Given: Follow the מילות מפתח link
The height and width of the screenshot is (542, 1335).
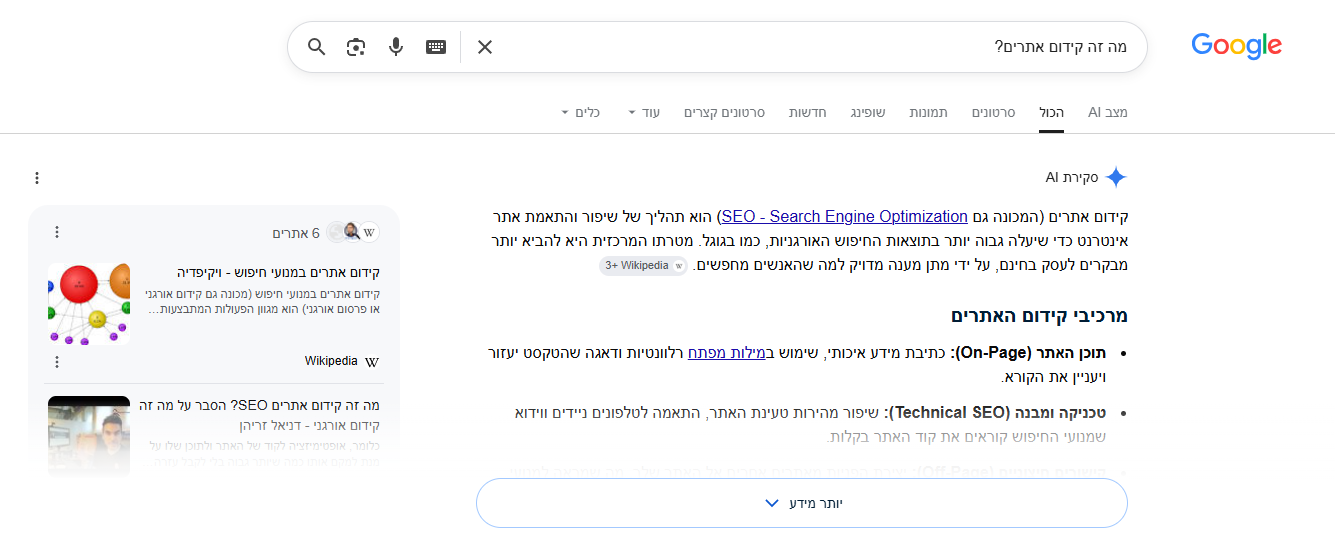Looking at the screenshot, I should [726, 352].
